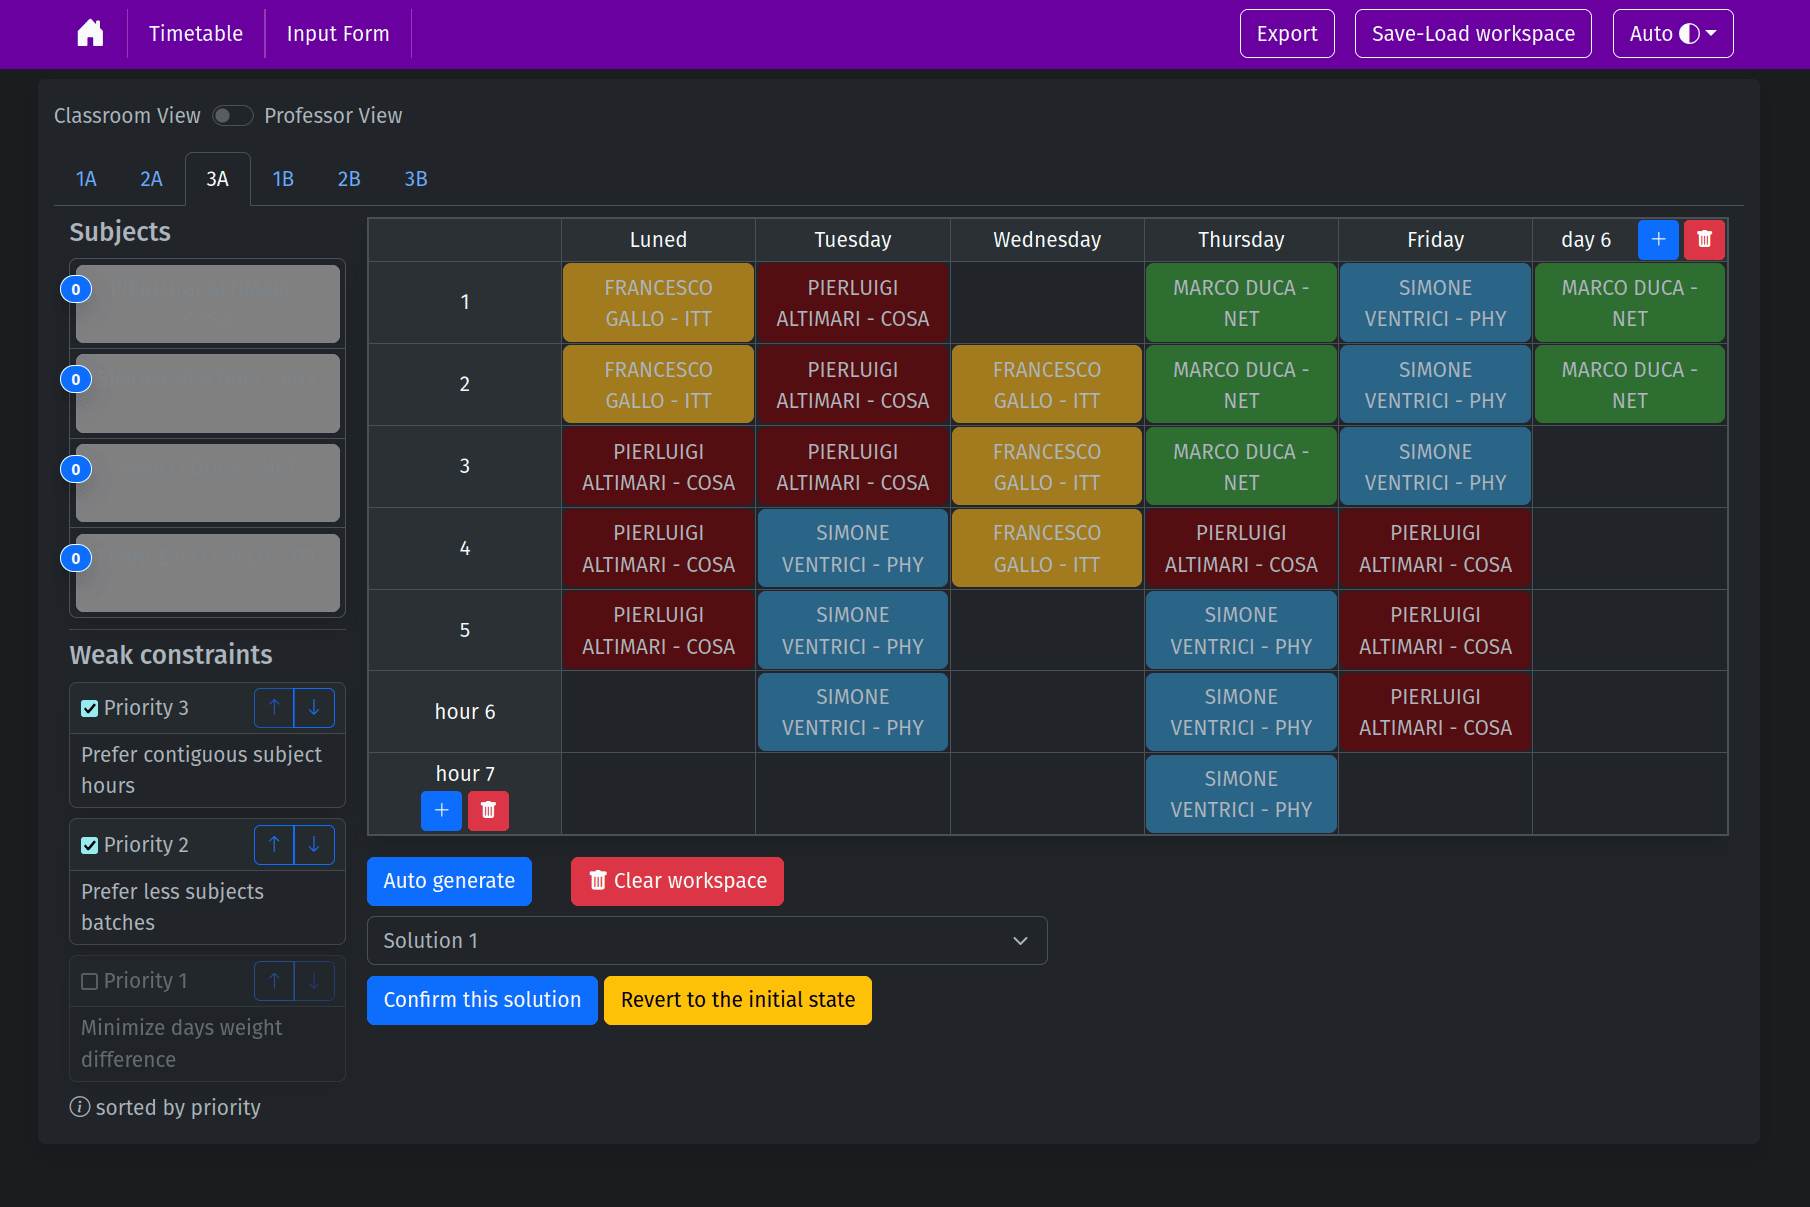The width and height of the screenshot is (1810, 1207).
Task: Click the Wednesday column header
Action: point(1047,240)
